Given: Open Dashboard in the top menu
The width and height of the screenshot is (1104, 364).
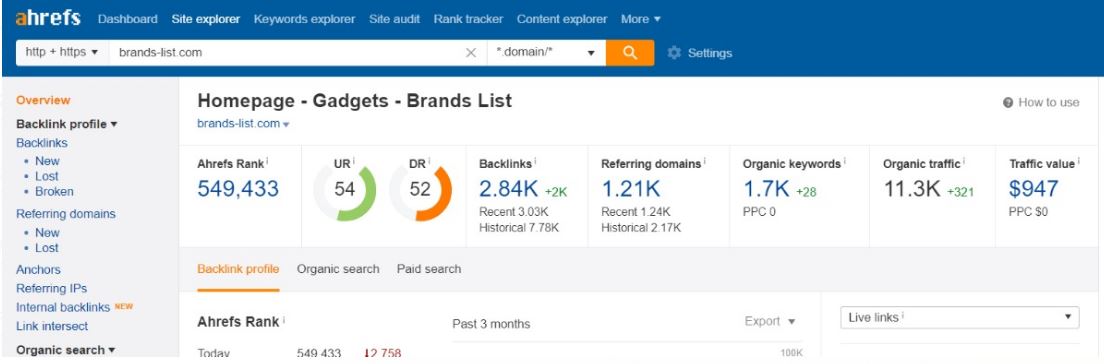Looking at the screenshot, I should pos(127,19).
